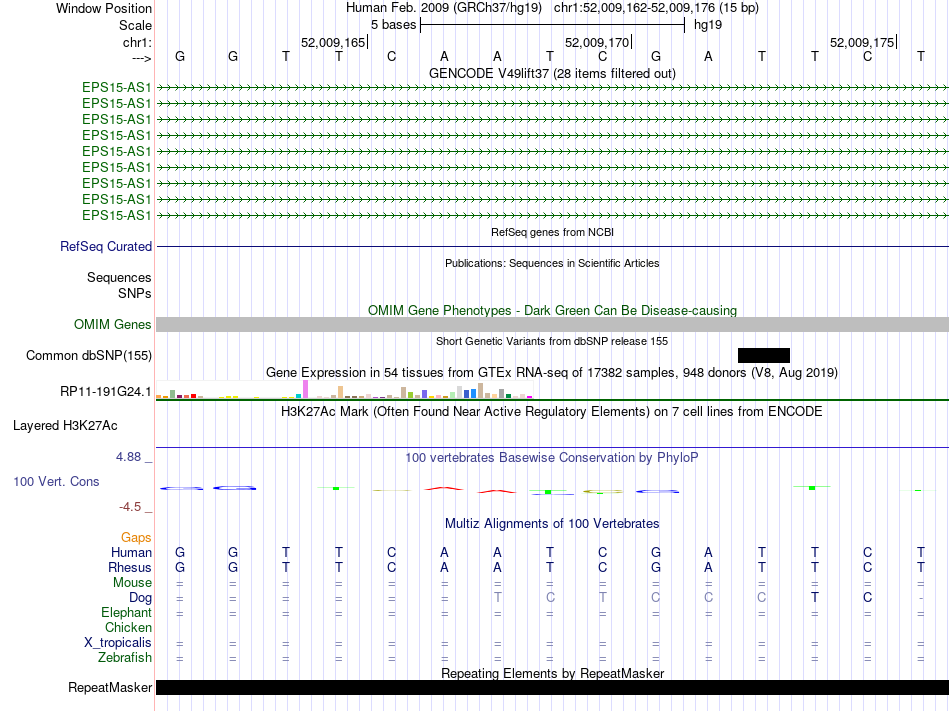Click the Chicken species label
Image resolution: width=950 pixels, height=711 pixels.
(128, 627)
